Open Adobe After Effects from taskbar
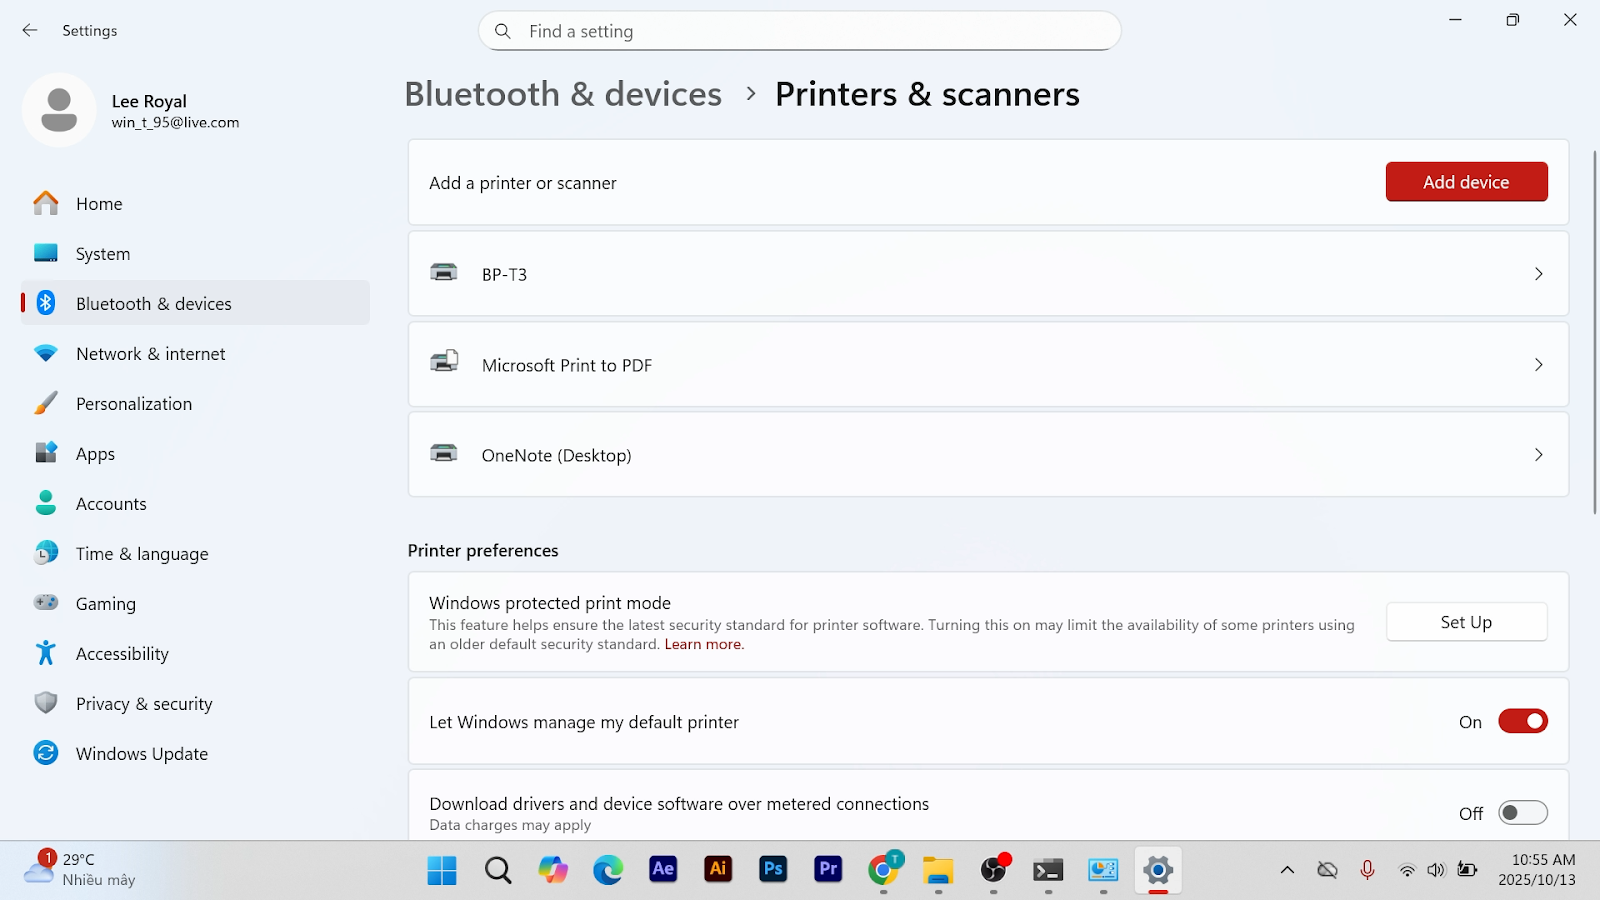 pyautogui.click(x=663, y=870)
